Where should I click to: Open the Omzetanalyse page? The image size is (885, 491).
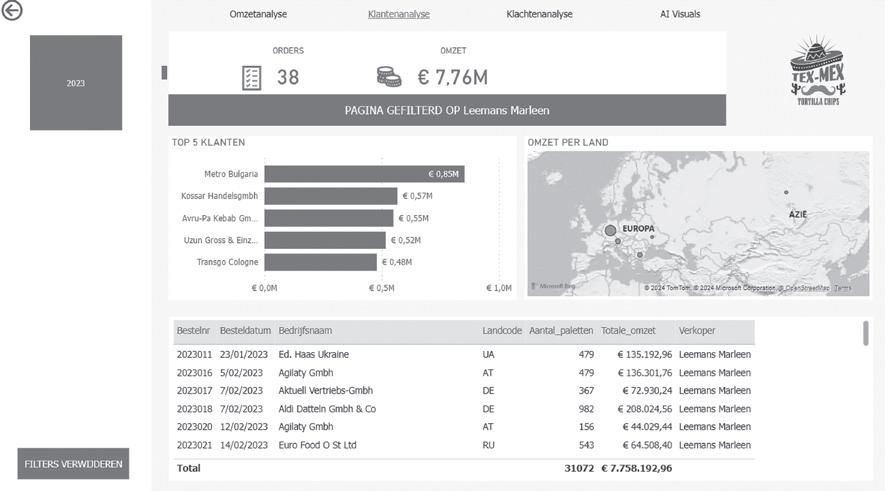tap(258, 14)
